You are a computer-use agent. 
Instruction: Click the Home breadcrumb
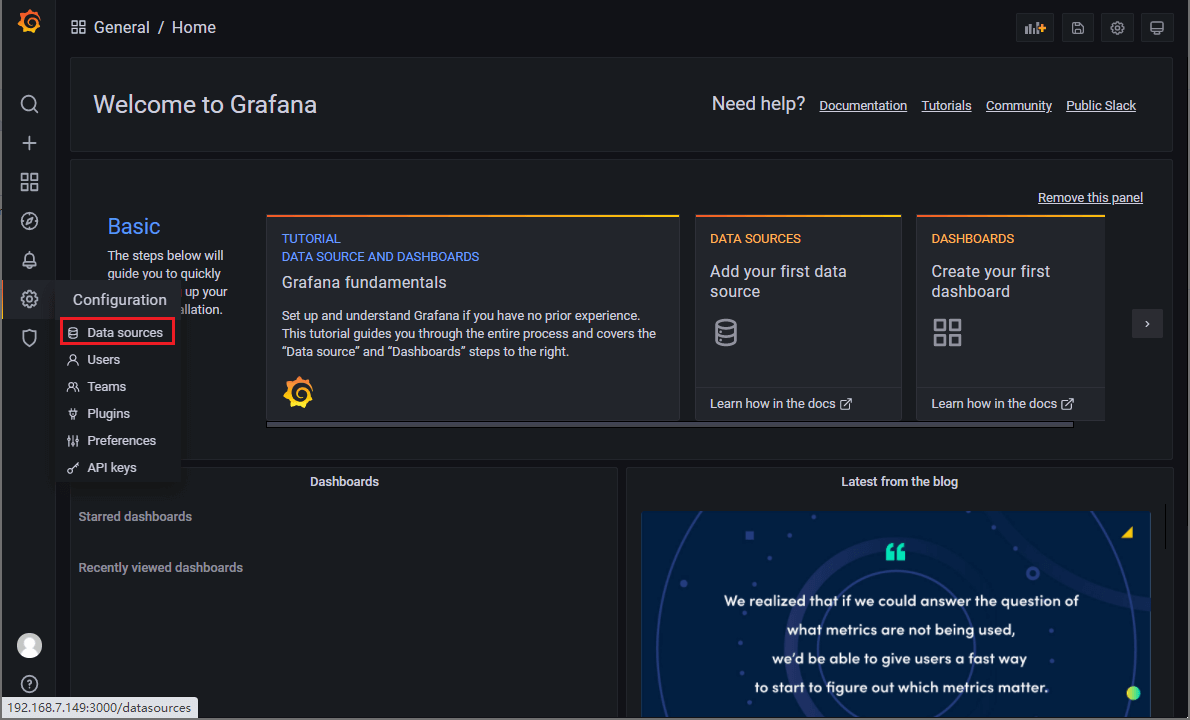(x=194, y=27)
